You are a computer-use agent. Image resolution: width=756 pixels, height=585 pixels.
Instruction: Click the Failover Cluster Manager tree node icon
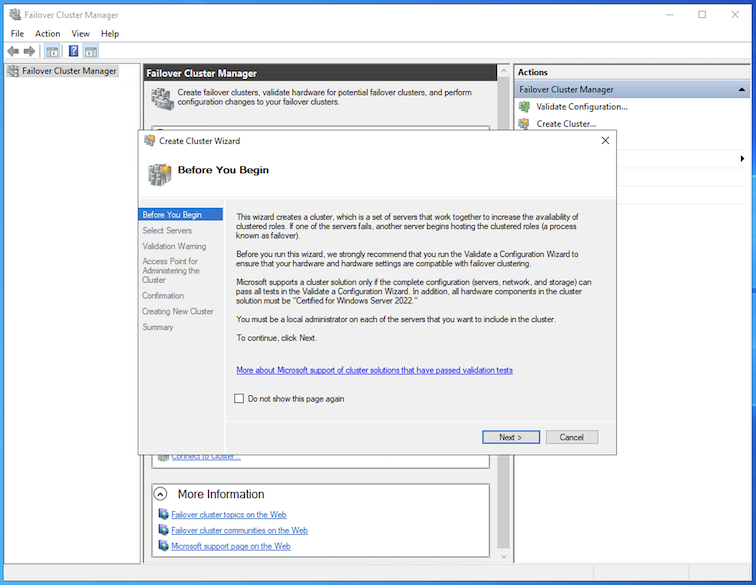pos(13,71)
